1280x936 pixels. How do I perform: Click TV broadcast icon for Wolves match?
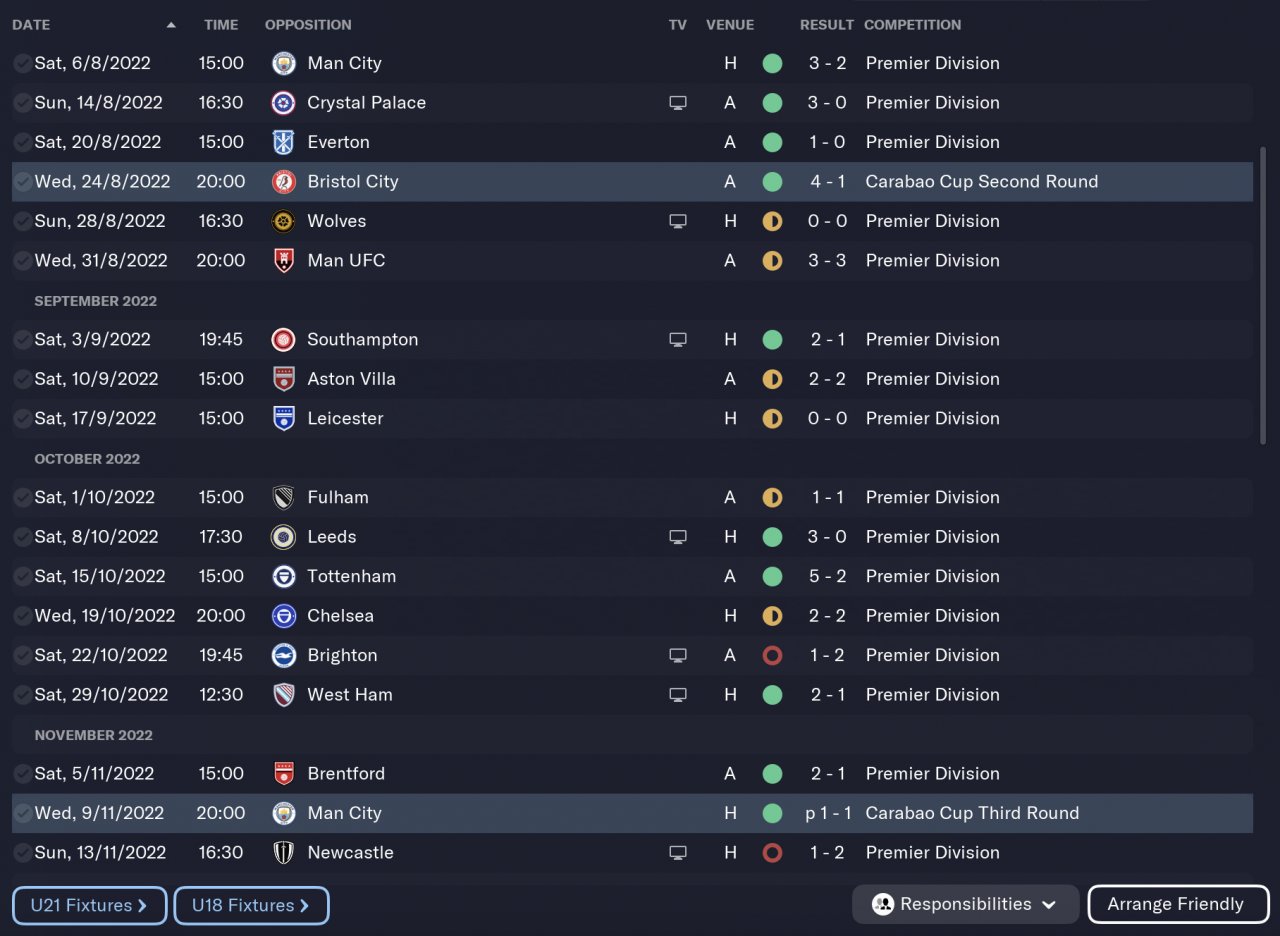pyautogui.click(x=678, y=221)
